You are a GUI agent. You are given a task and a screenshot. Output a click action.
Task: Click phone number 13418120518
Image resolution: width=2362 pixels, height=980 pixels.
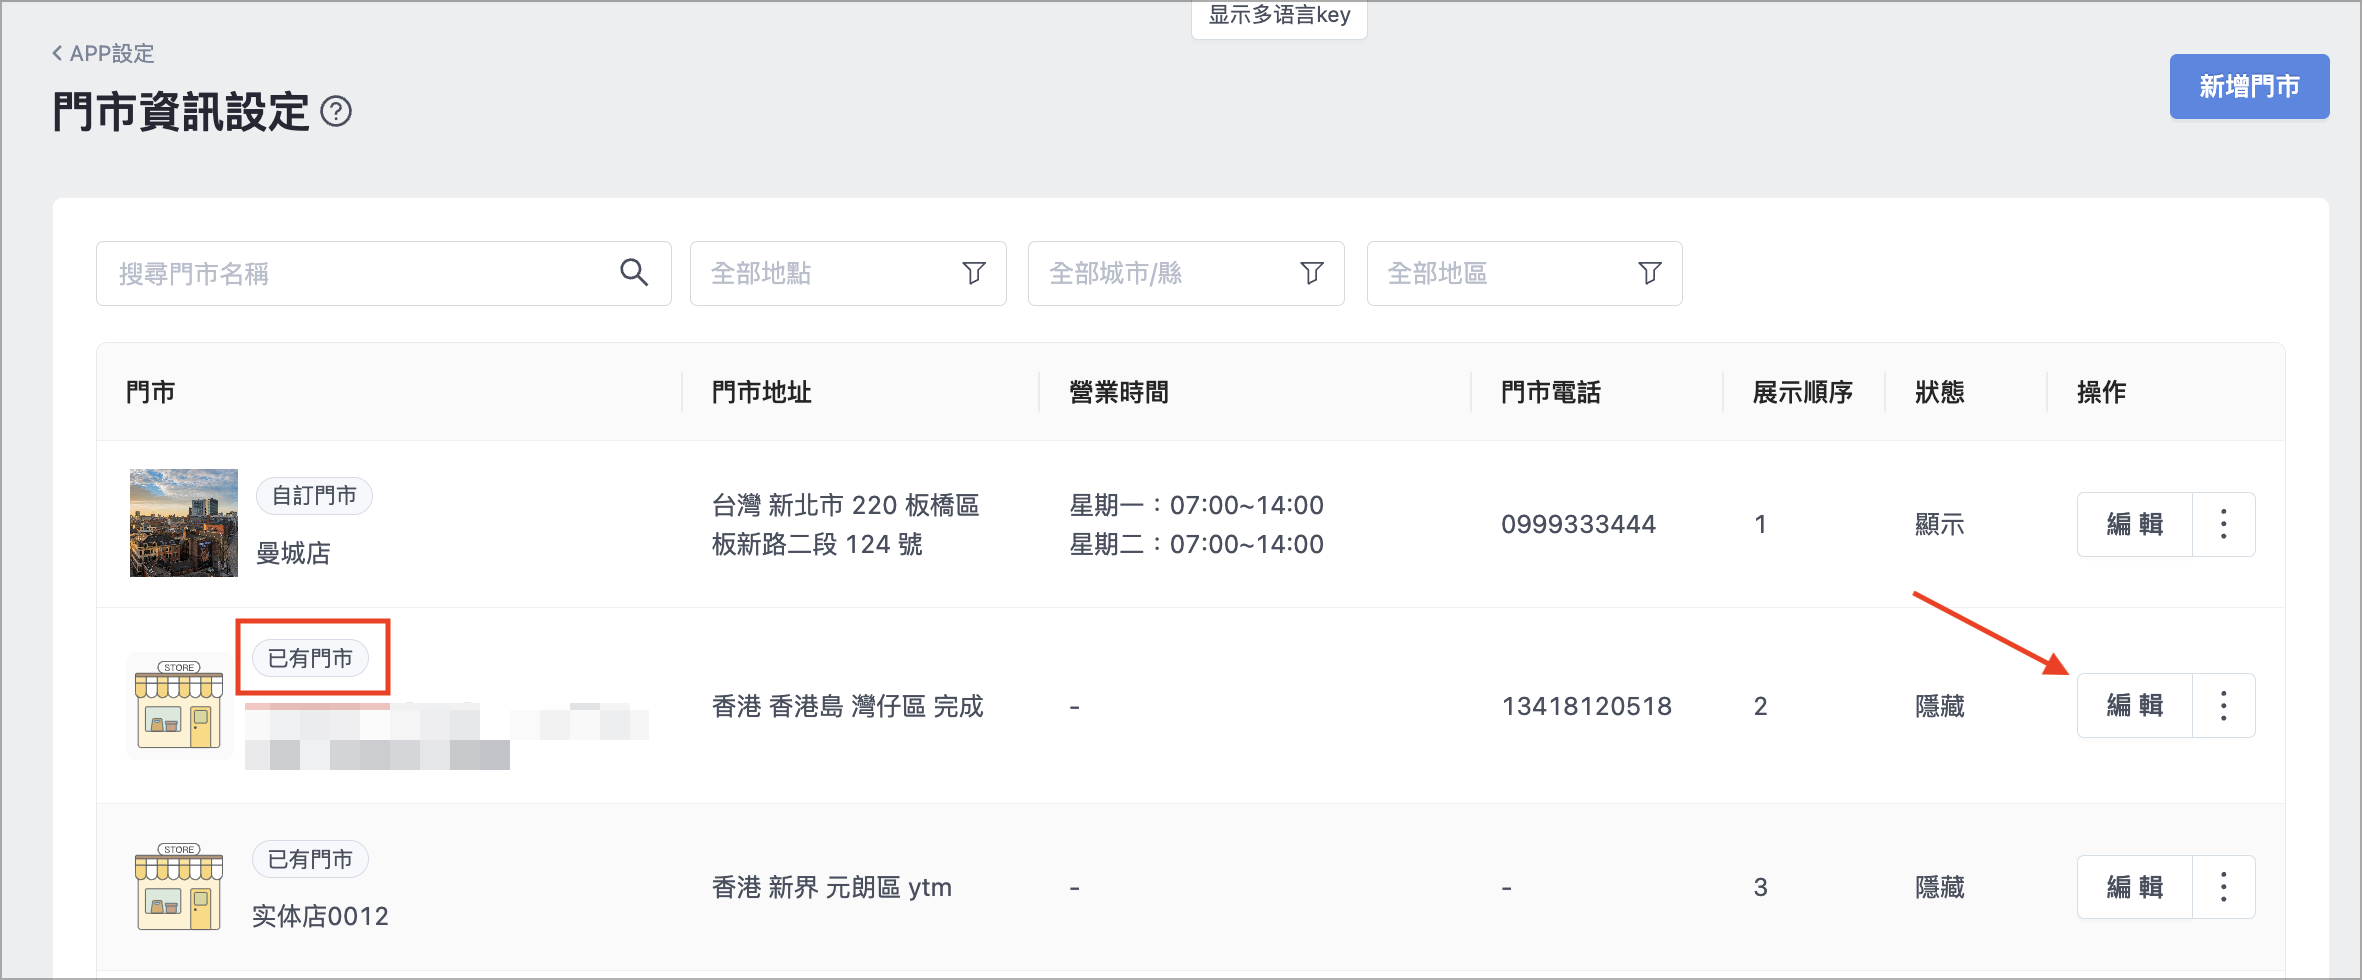pyautogui.click(x=1587, y=706)
